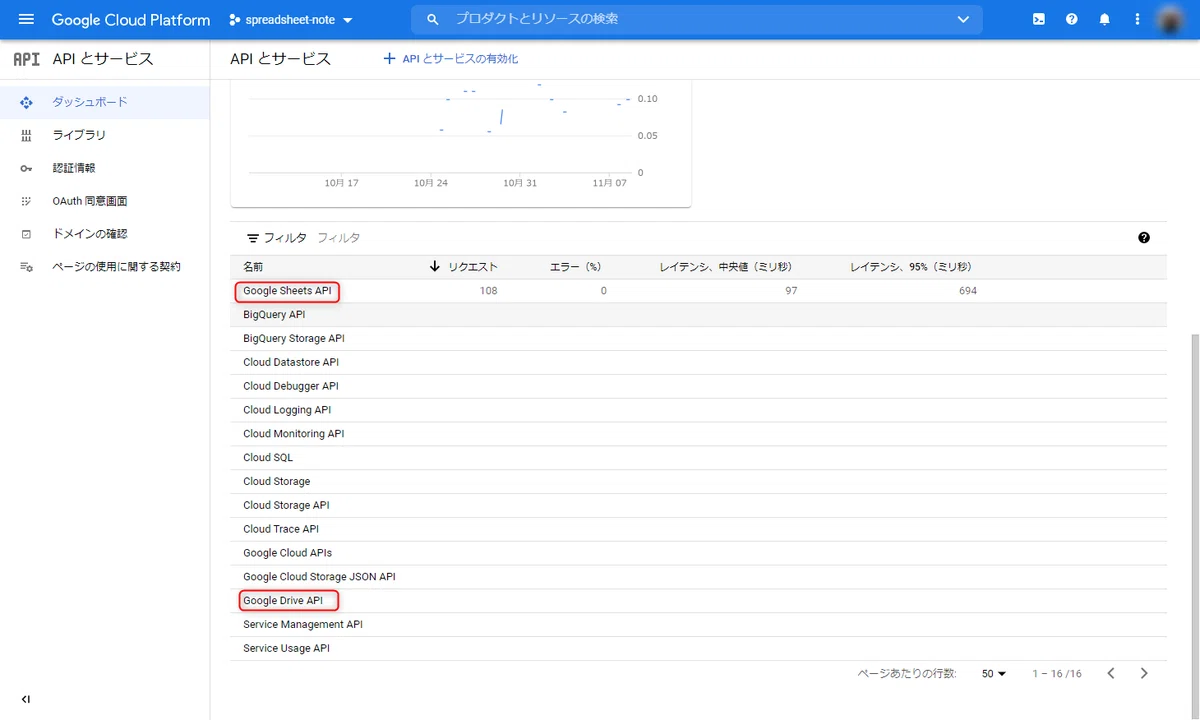Open Service Management API link

(303, 625)
